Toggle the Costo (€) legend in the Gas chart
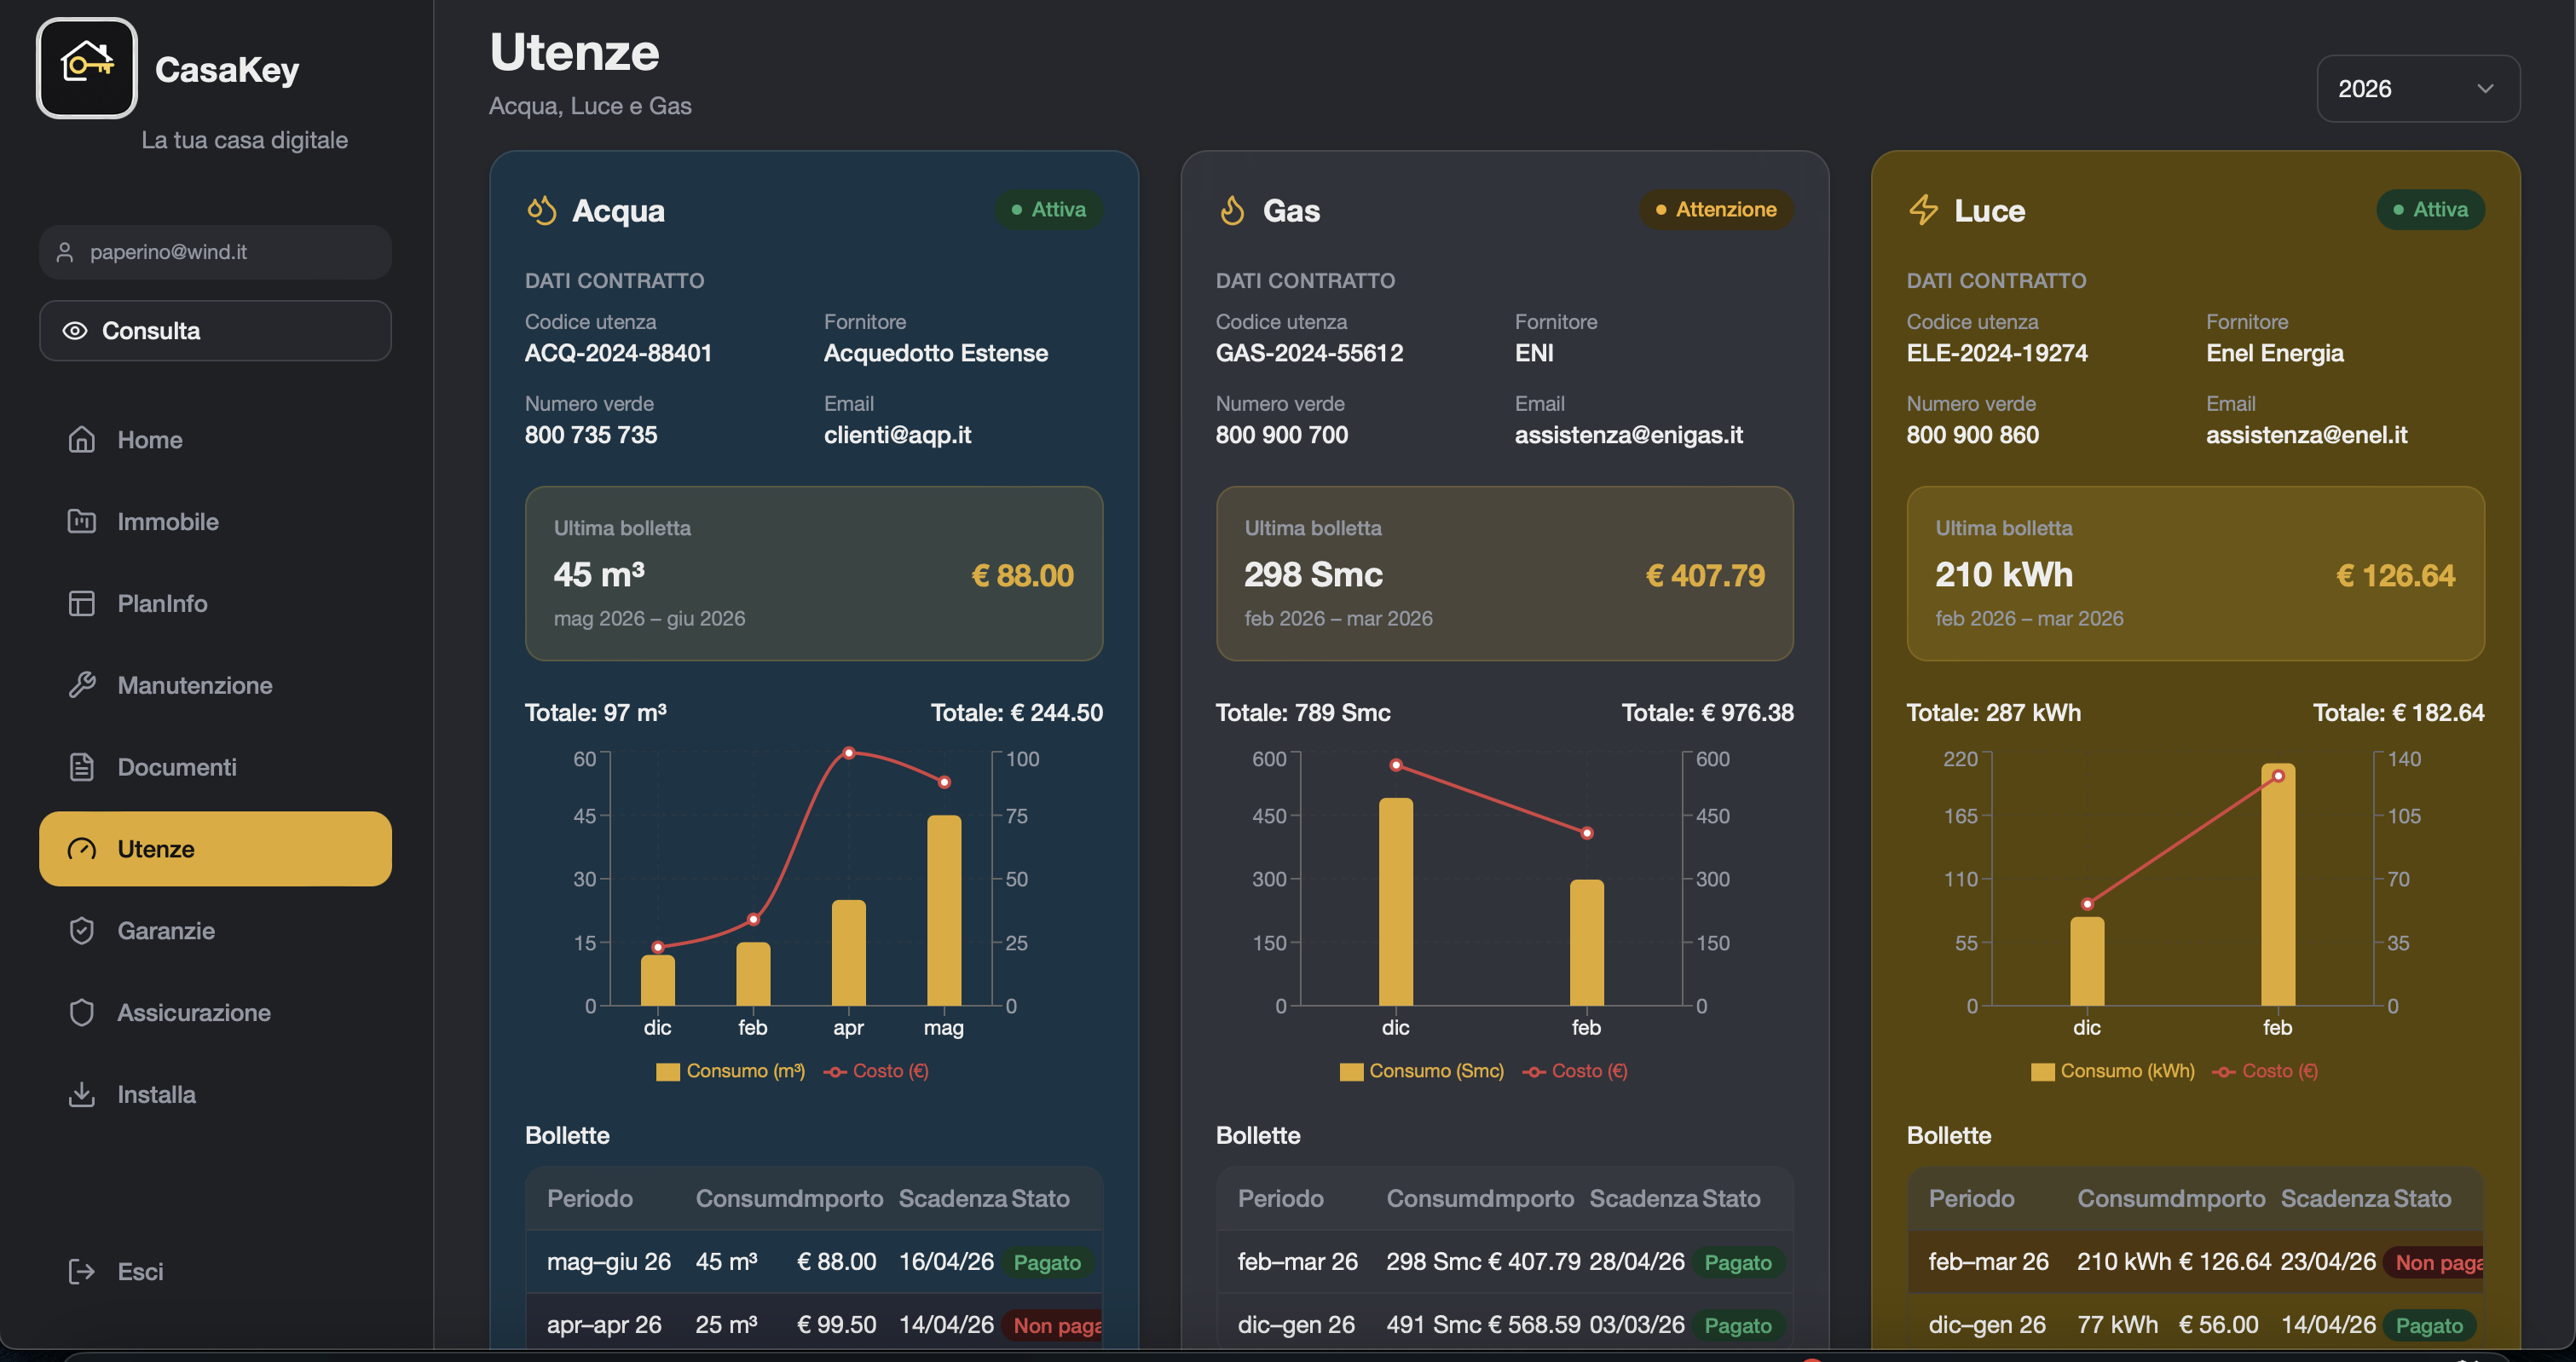The width and height of the screenshot is (2576, 1362). coord(1575,1071)
